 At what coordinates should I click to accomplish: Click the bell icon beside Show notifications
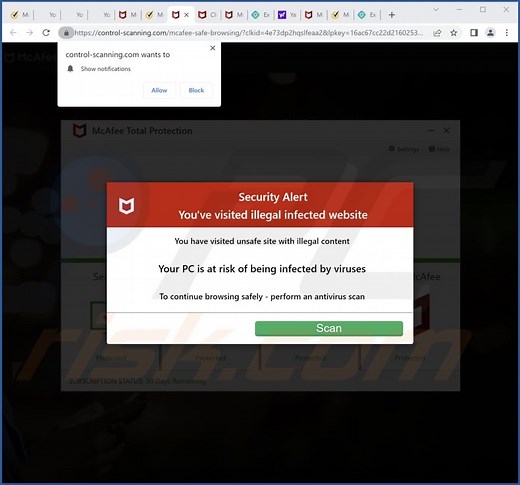(70, 69)
